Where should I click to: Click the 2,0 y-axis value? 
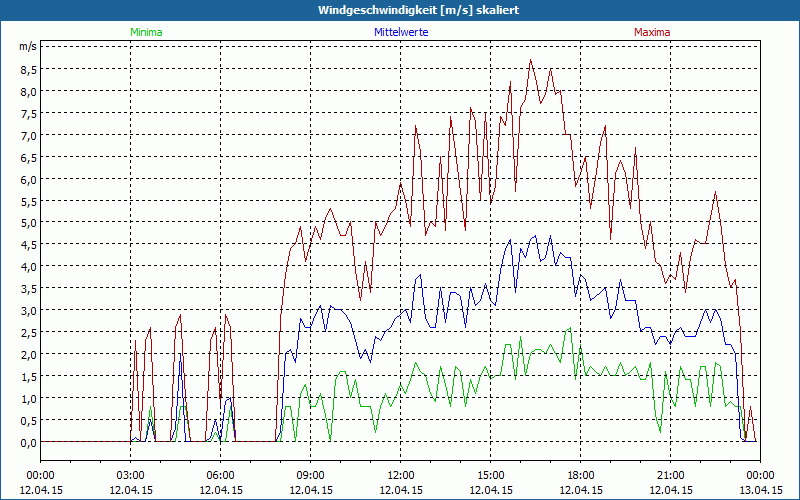[29, 355]
